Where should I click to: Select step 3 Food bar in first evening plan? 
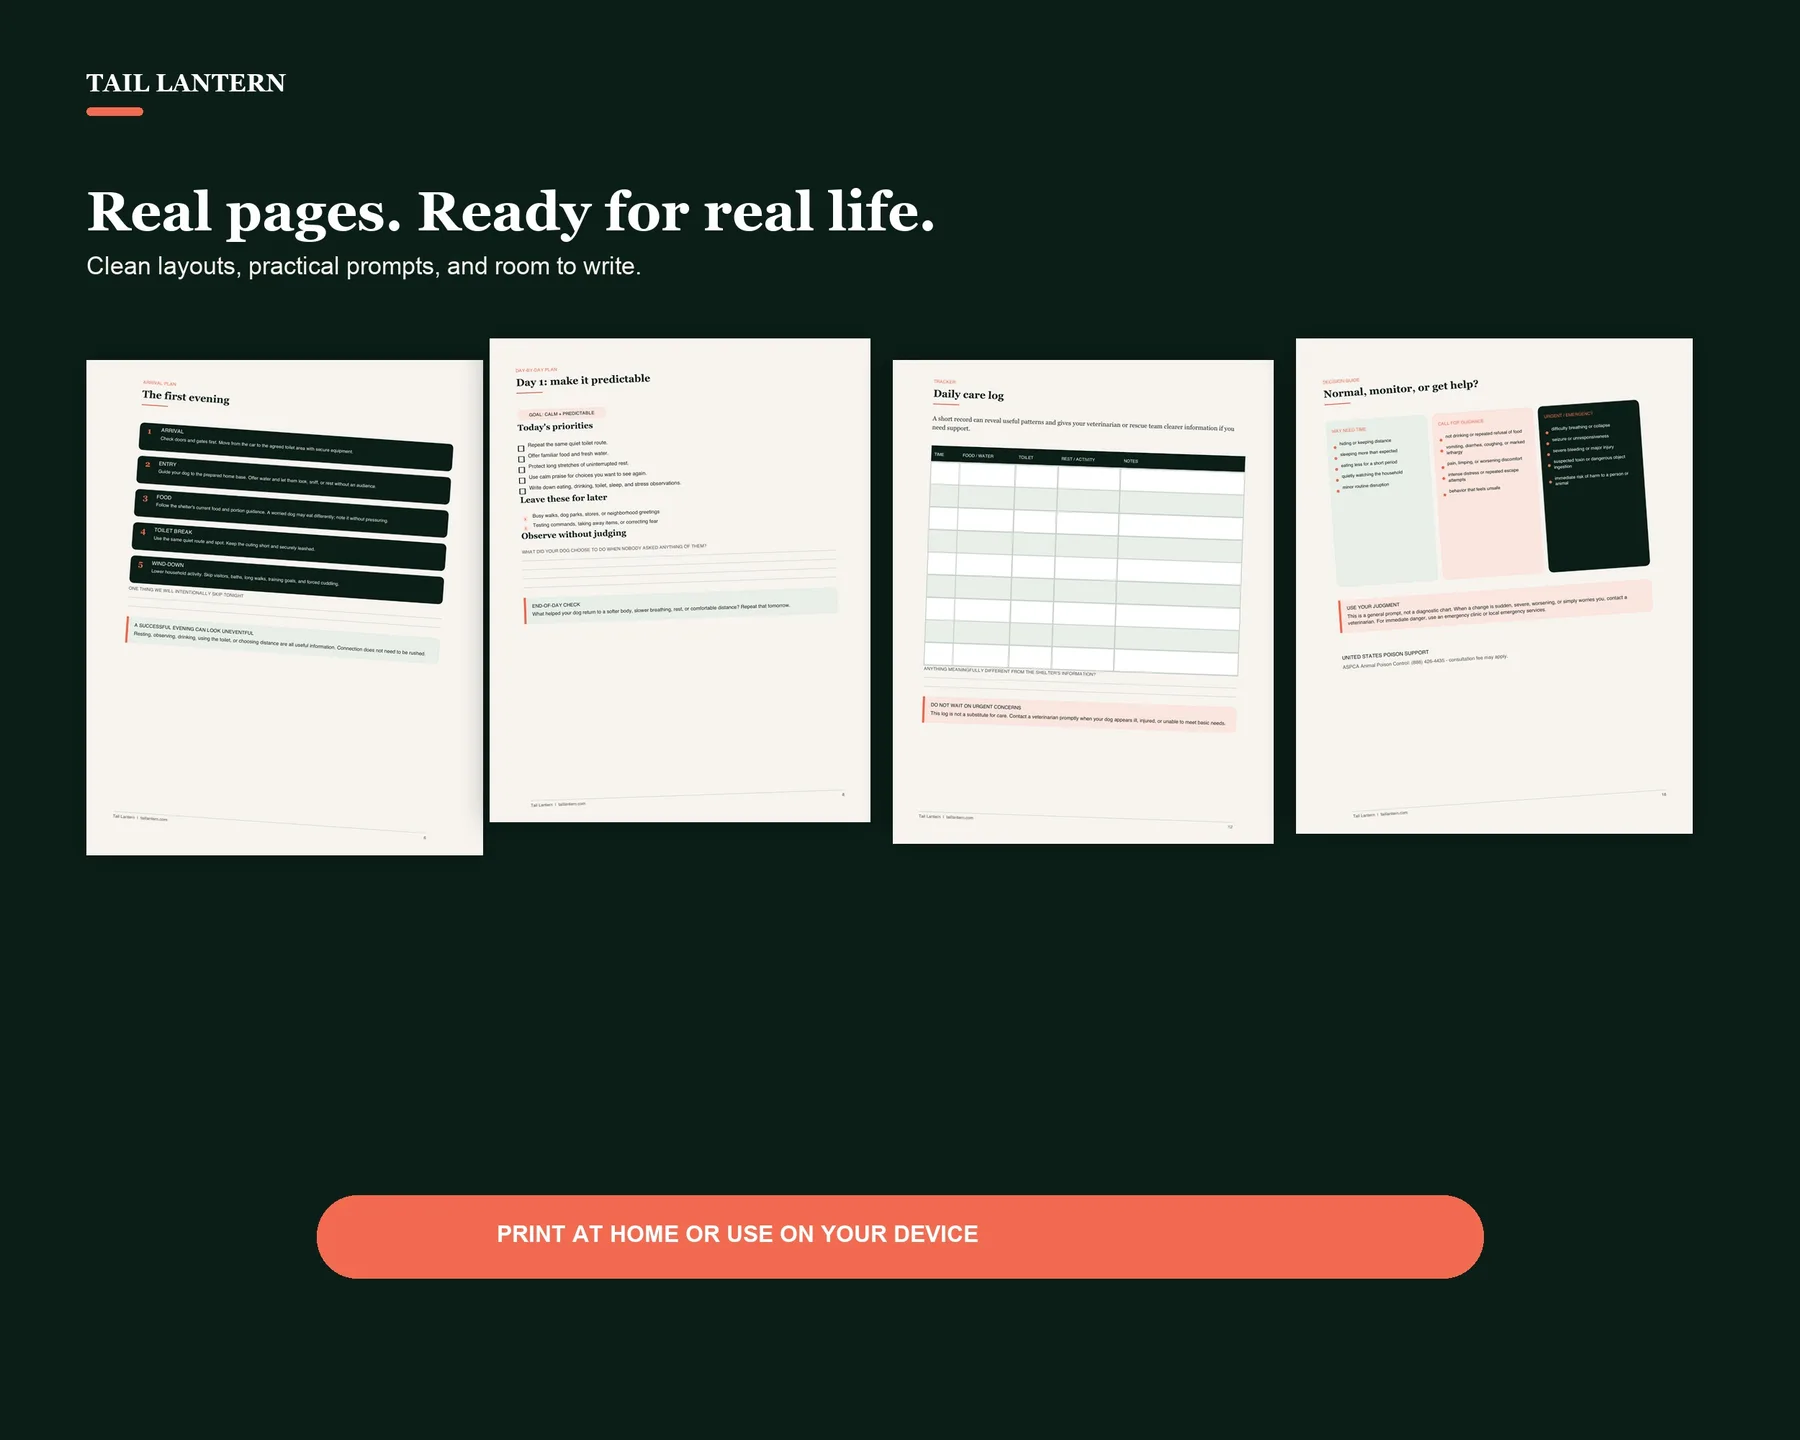click(291, 513)
